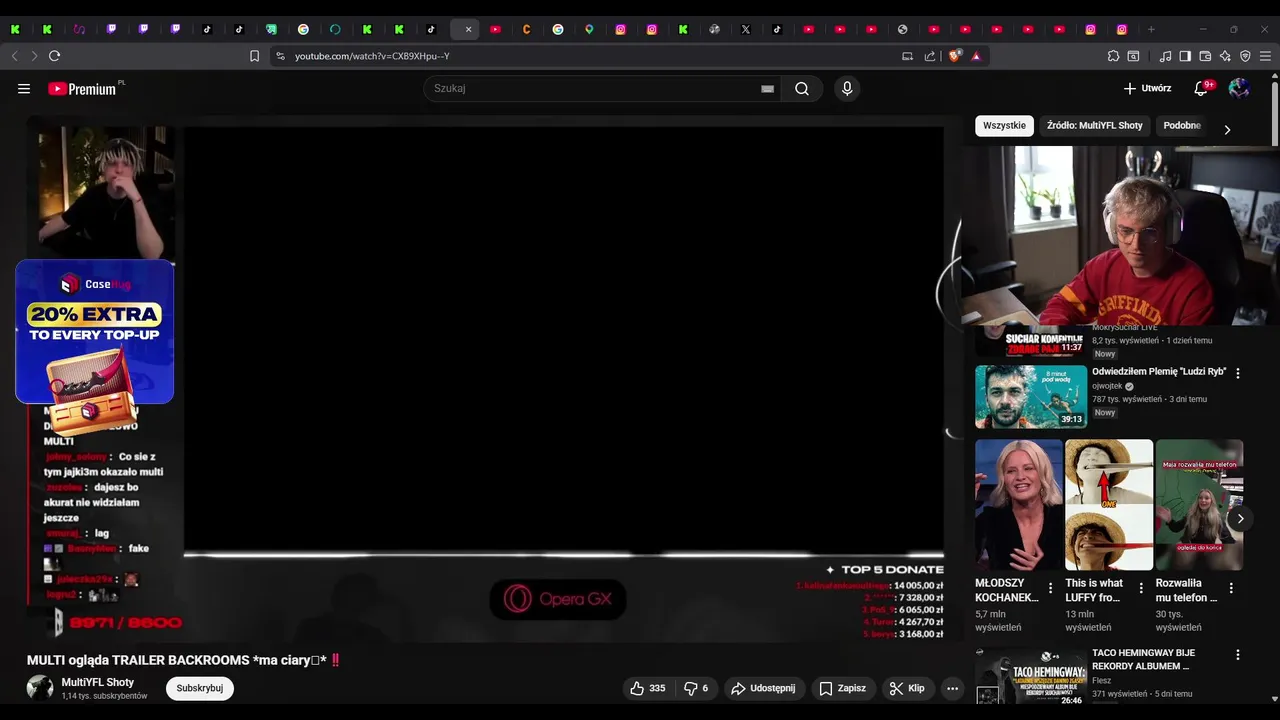
Task: Go back to previous page
Action: click(x=14, y=56)
